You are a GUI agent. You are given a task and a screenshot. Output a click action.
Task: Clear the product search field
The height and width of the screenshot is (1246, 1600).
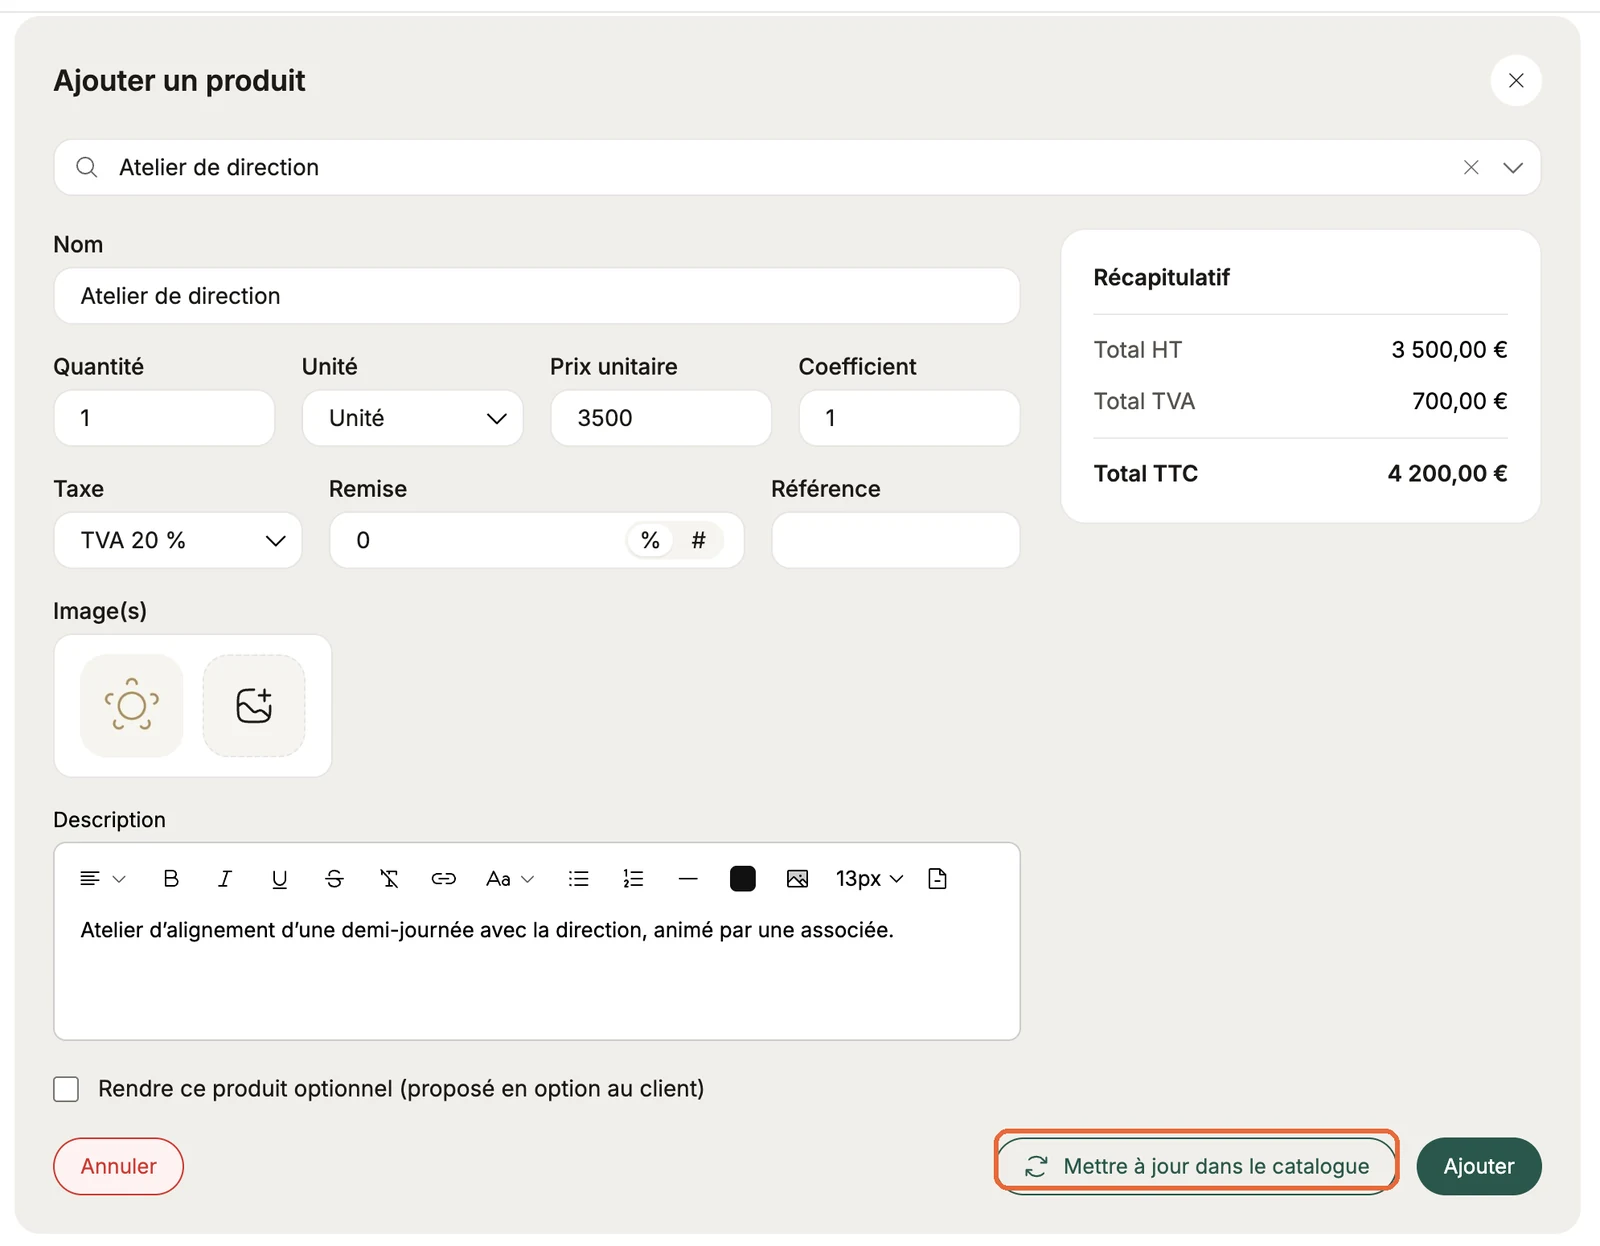(1471, 167)
